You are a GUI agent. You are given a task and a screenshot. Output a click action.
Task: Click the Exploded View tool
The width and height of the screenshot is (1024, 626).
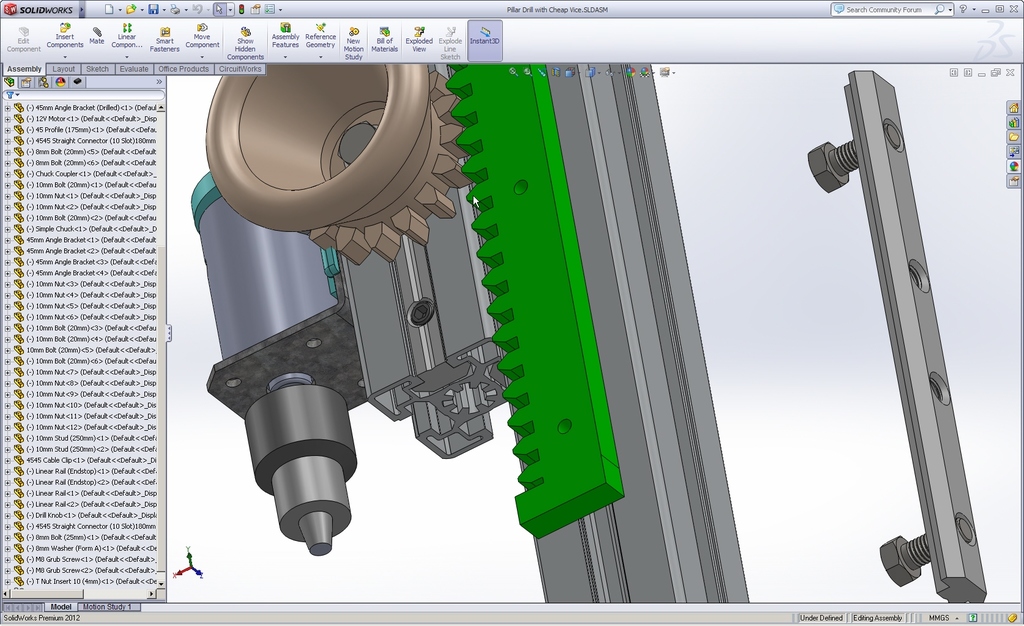coord(419,38)
